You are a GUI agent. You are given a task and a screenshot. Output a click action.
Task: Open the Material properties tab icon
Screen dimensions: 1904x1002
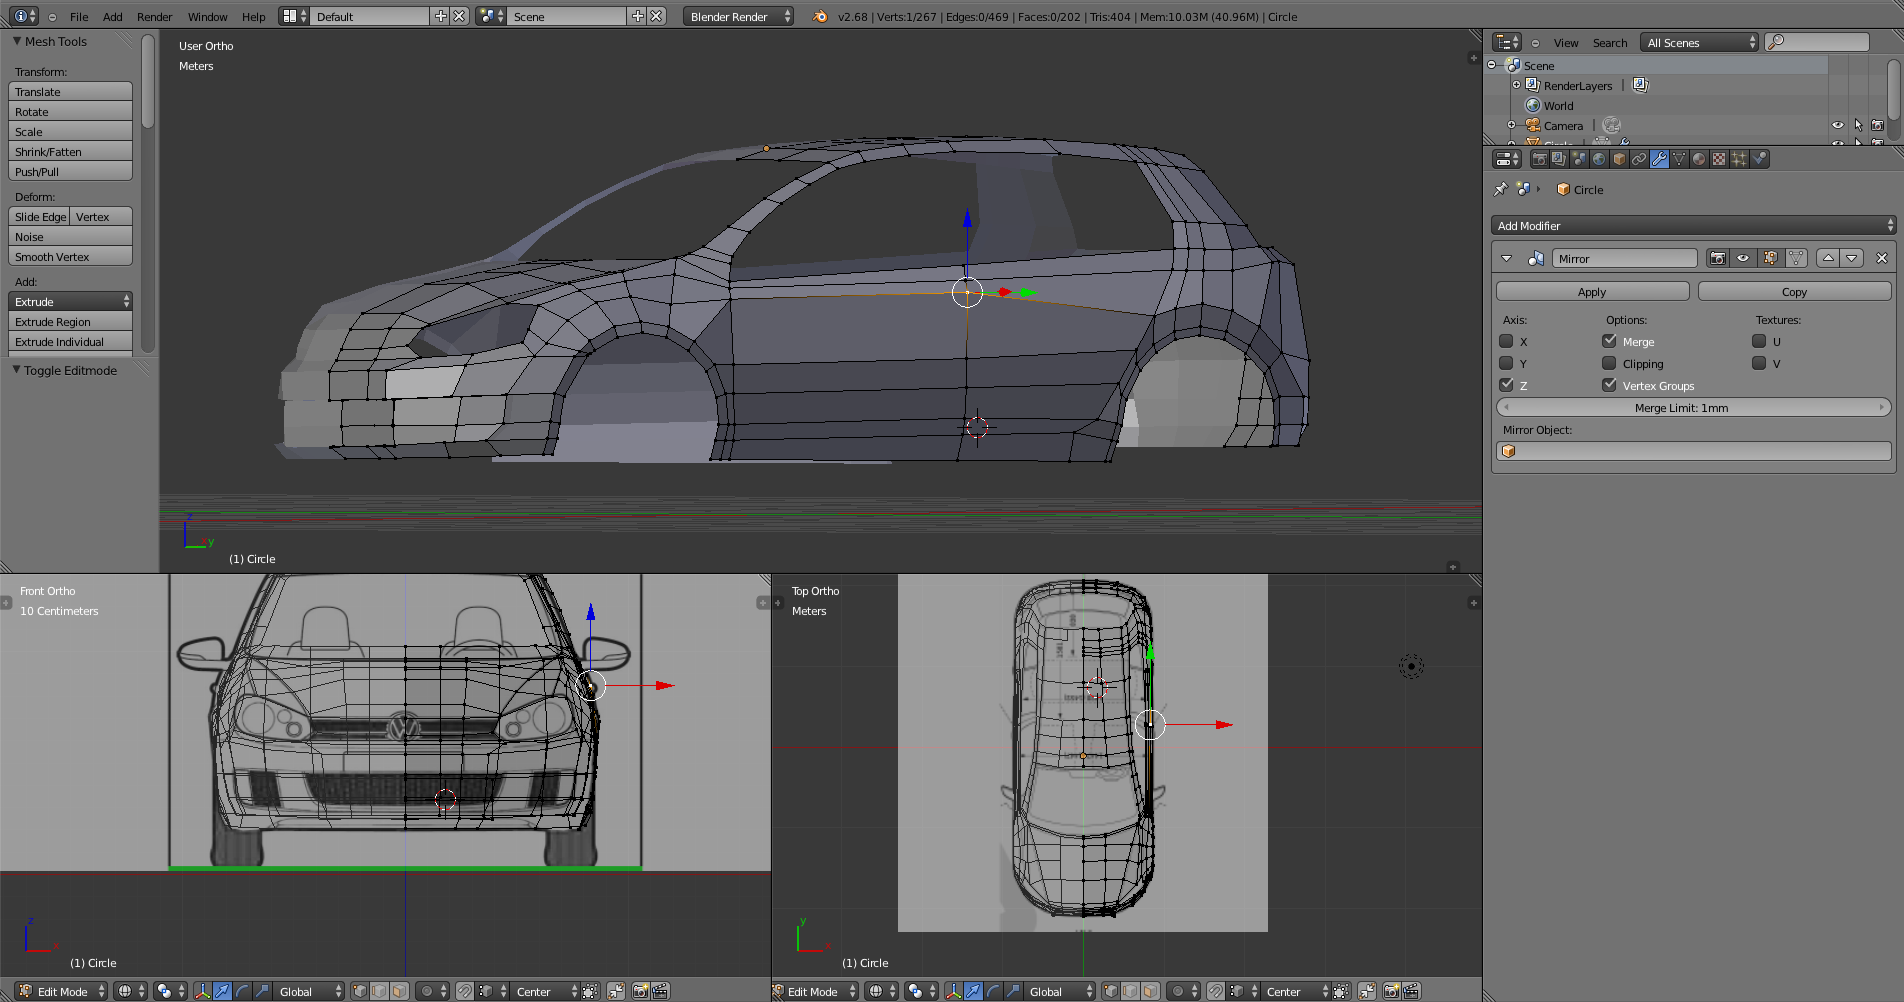[x=1699, y=159]
